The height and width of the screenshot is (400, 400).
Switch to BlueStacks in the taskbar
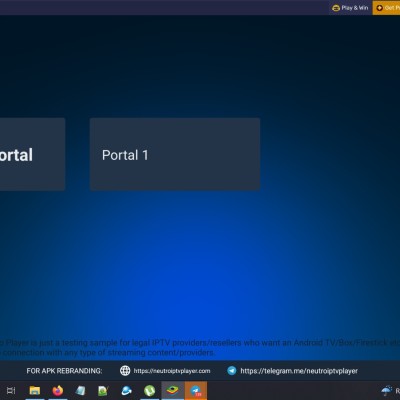point(172,390)
